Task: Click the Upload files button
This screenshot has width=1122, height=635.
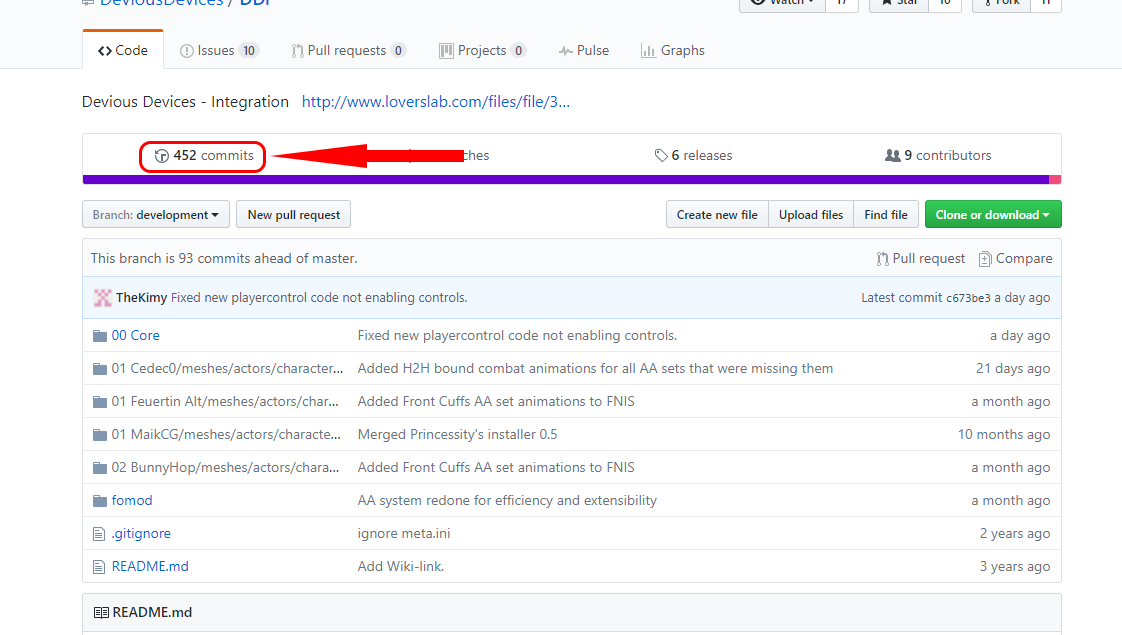Action: click(810, 214)
